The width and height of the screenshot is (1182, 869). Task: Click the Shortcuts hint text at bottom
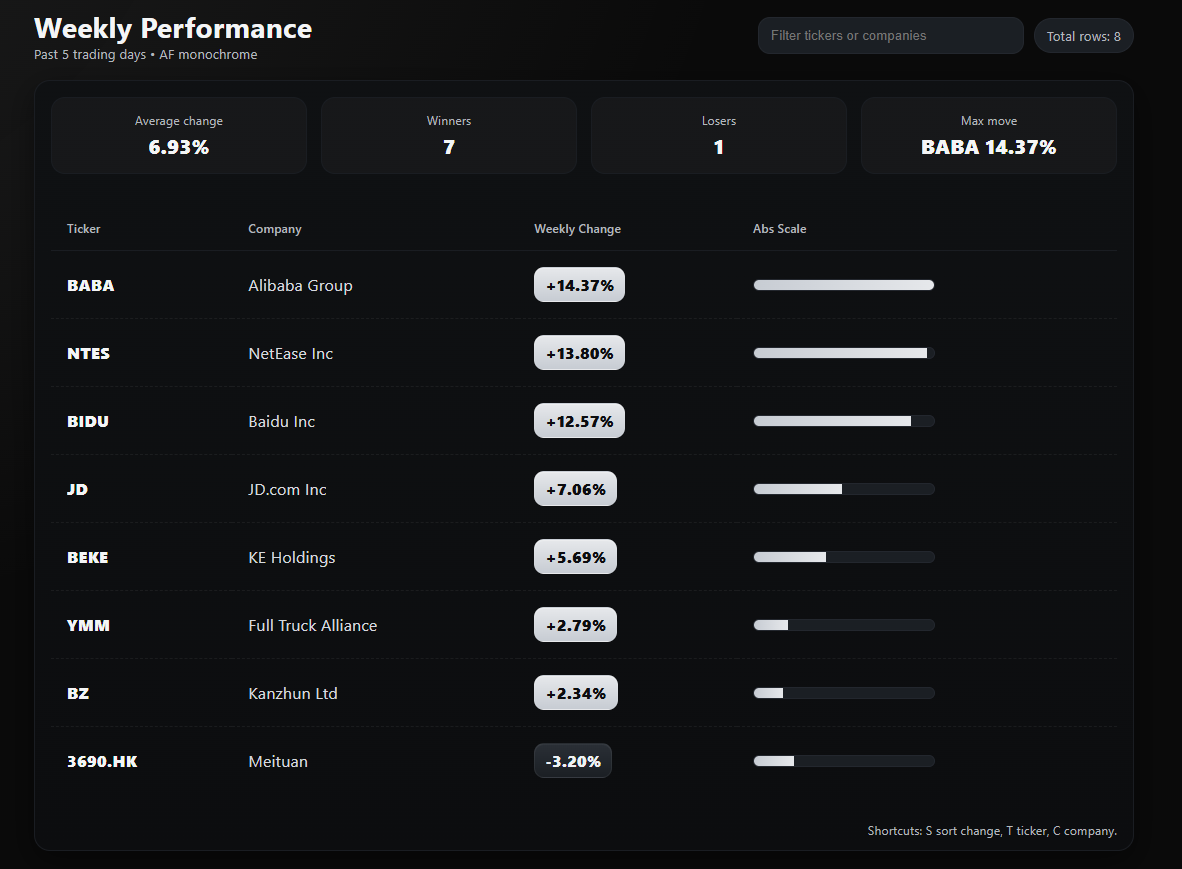(992, 831)
